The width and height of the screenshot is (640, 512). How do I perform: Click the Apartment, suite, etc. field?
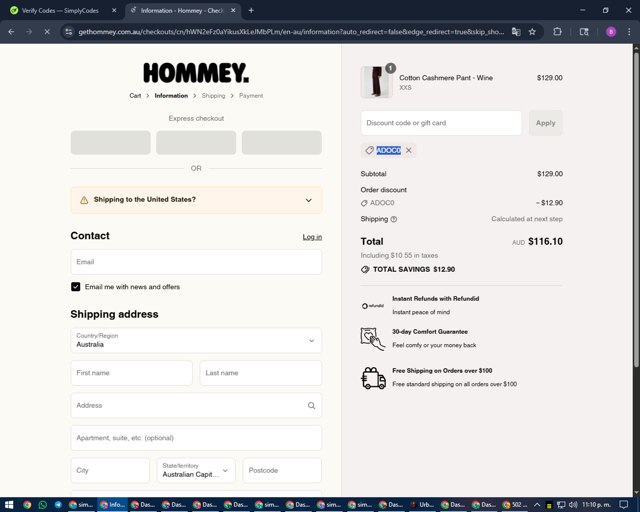(196, 438)
